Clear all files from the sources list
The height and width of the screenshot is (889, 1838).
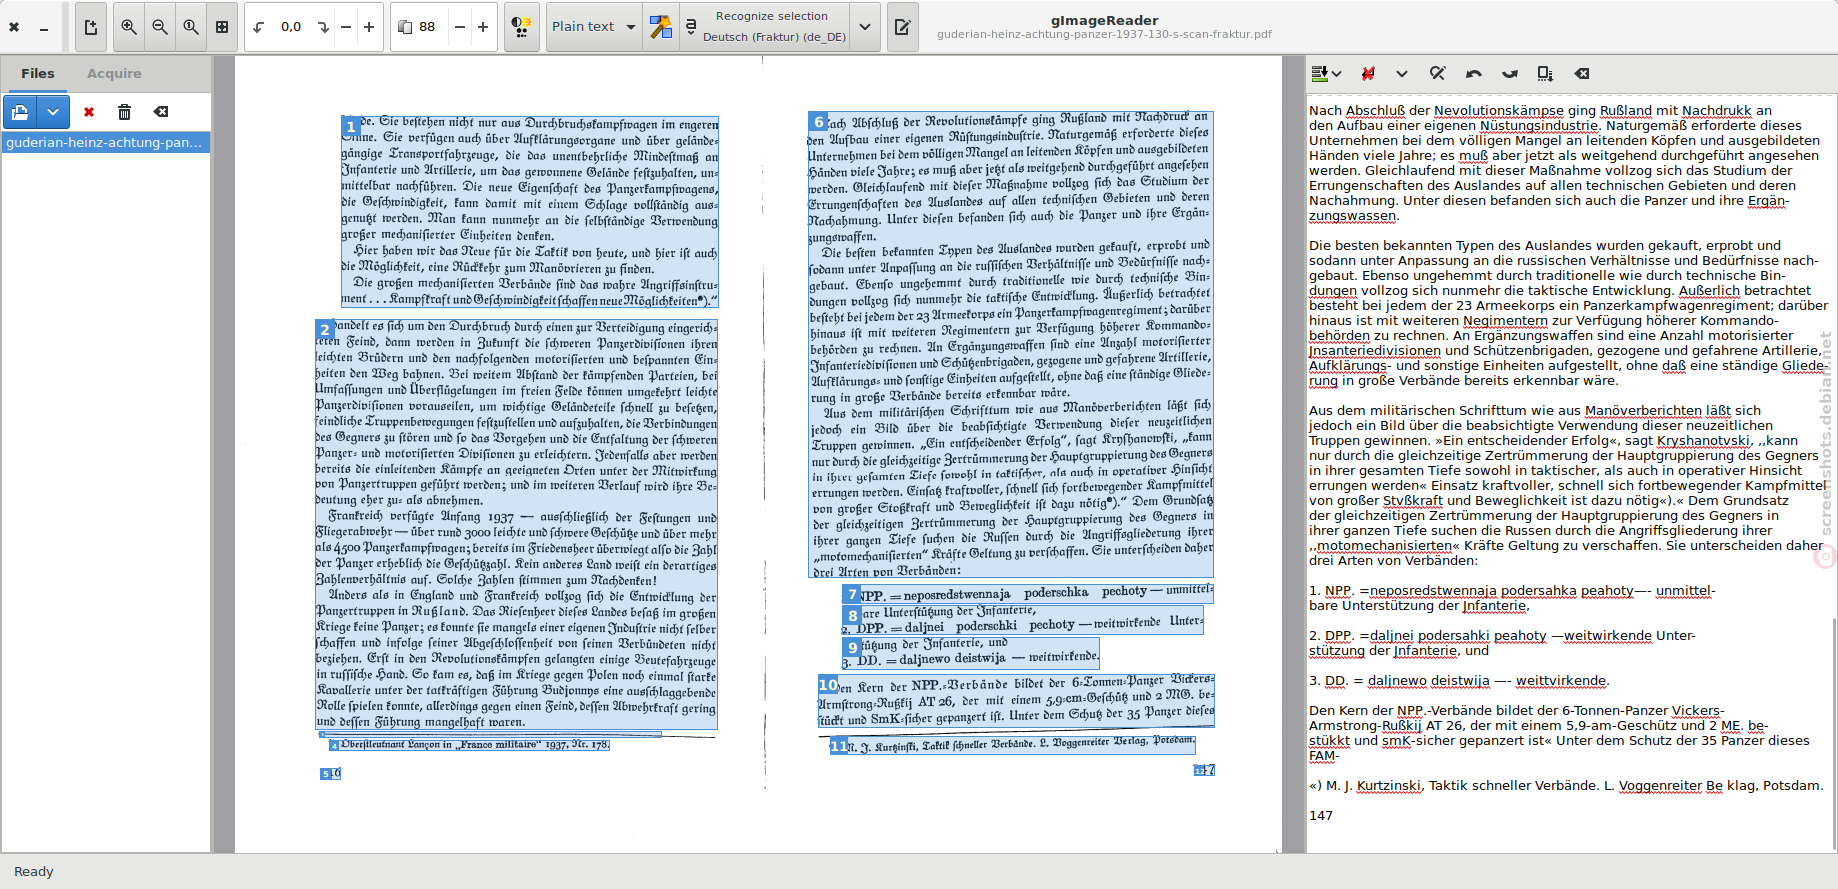pos(160,112)
